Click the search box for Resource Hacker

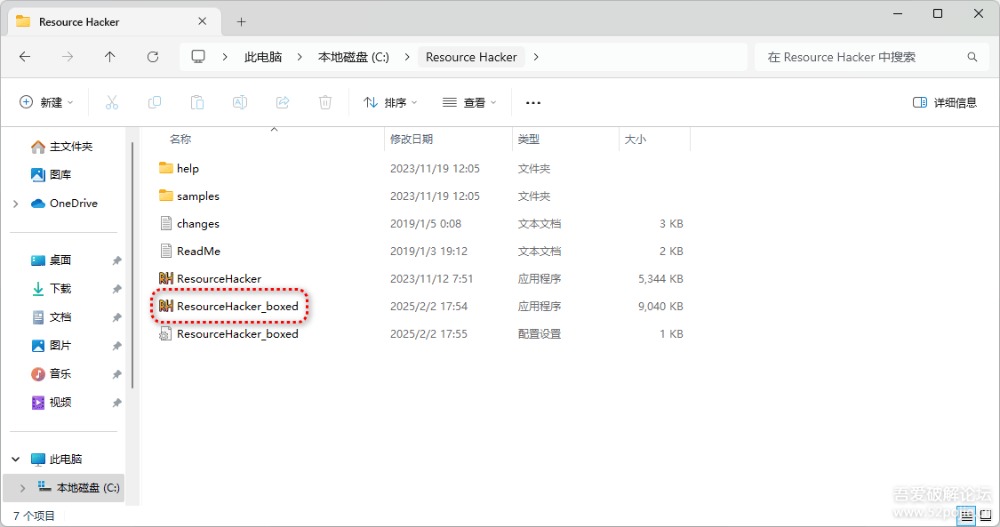860,57
